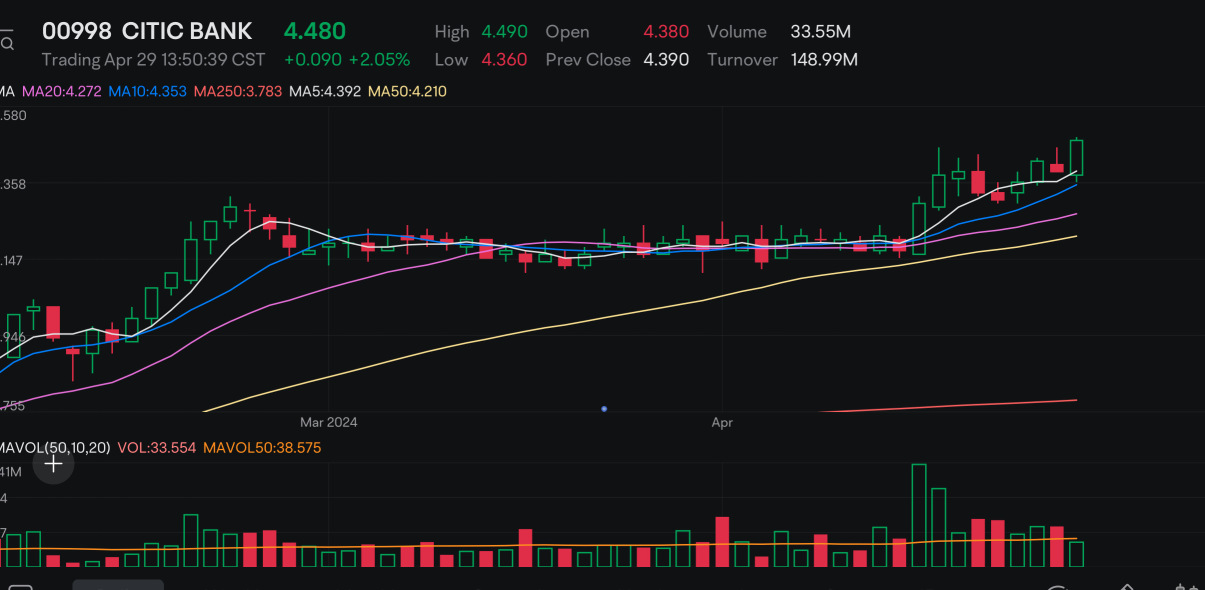The width and height of the screenshot is (1205, 590).
Task: Click the Apr date axis label
Action: 722,423
